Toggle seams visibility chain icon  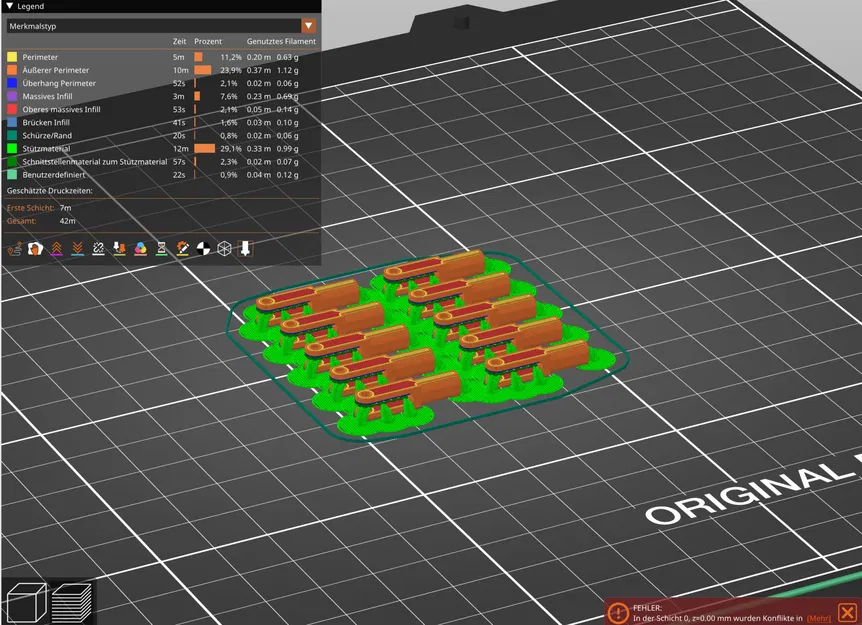coord(98,249)
